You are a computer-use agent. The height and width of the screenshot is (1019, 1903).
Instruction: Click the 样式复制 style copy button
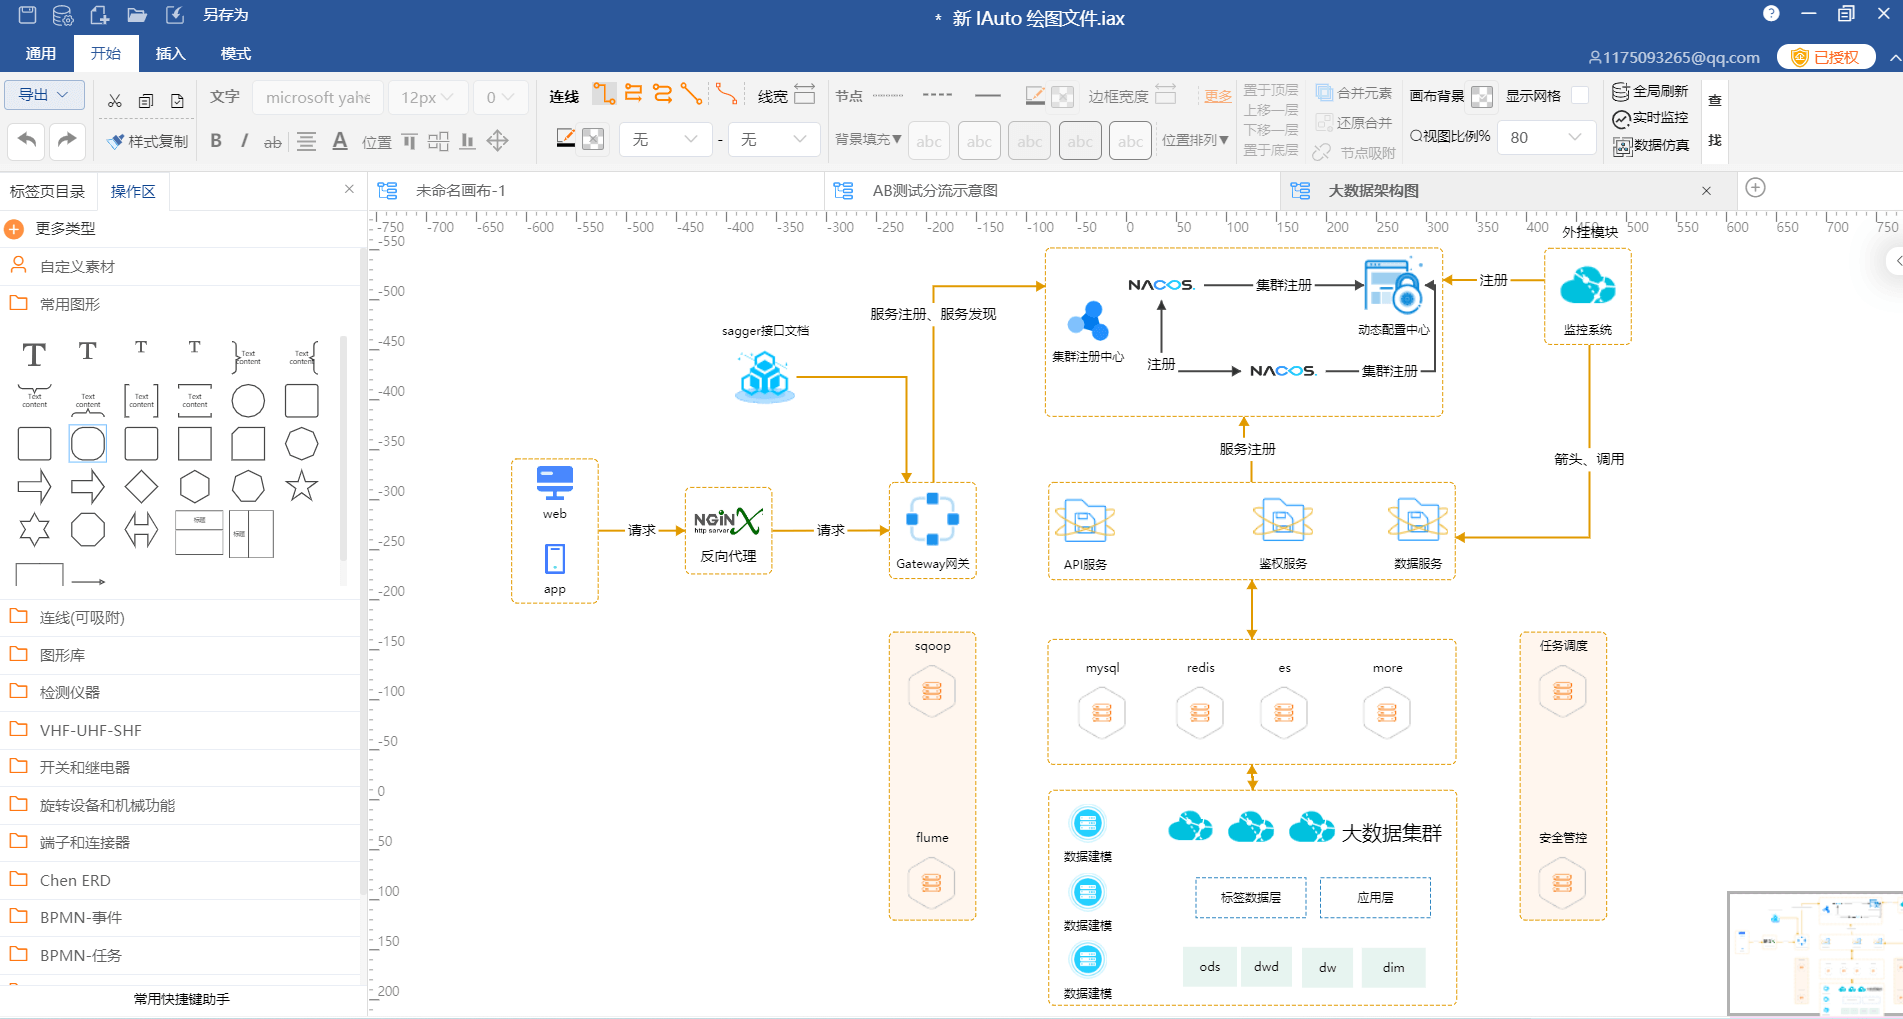coord(148,141)
